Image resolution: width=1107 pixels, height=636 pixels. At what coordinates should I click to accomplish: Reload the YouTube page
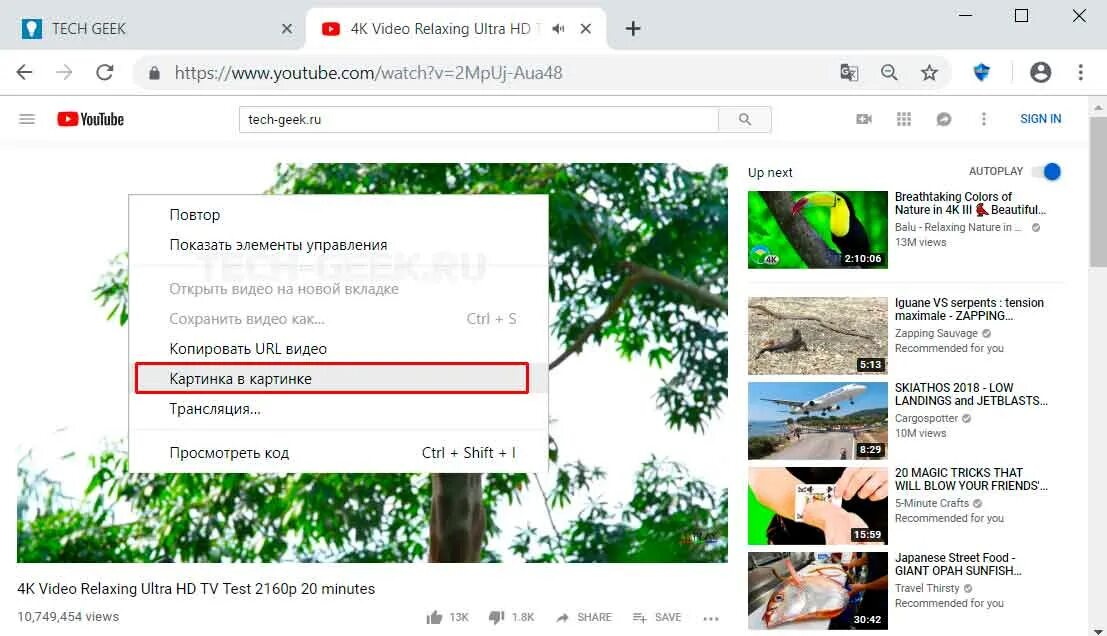click(105, 72)
